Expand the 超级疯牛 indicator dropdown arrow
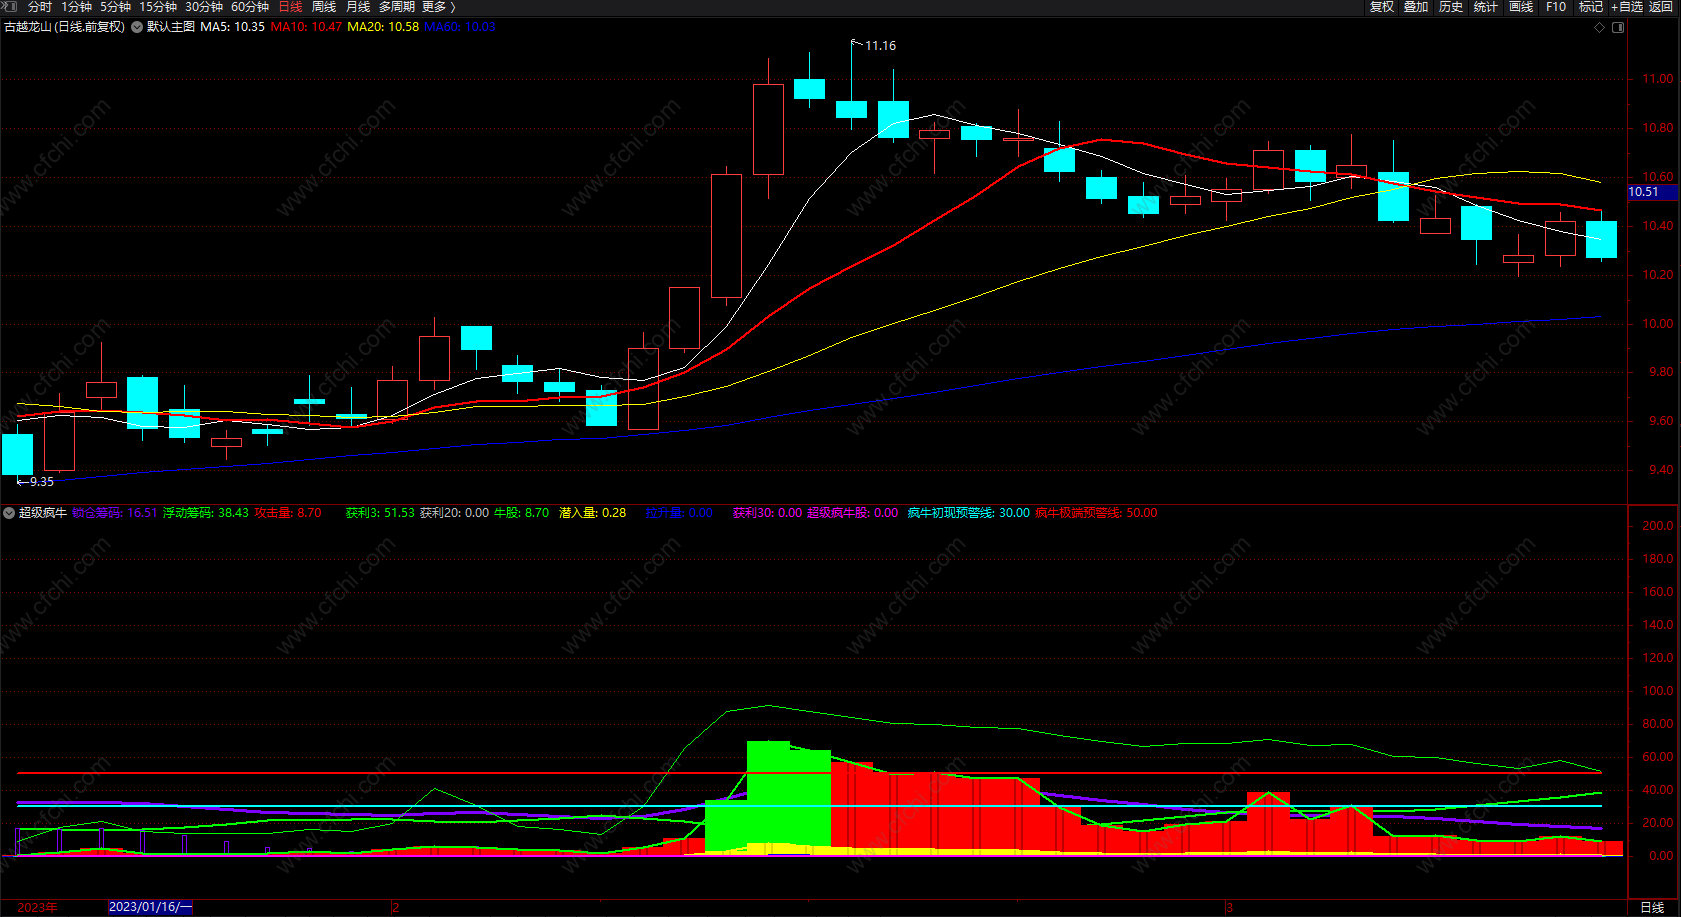This screenshot has width=1681, height=917. (9, 513)
